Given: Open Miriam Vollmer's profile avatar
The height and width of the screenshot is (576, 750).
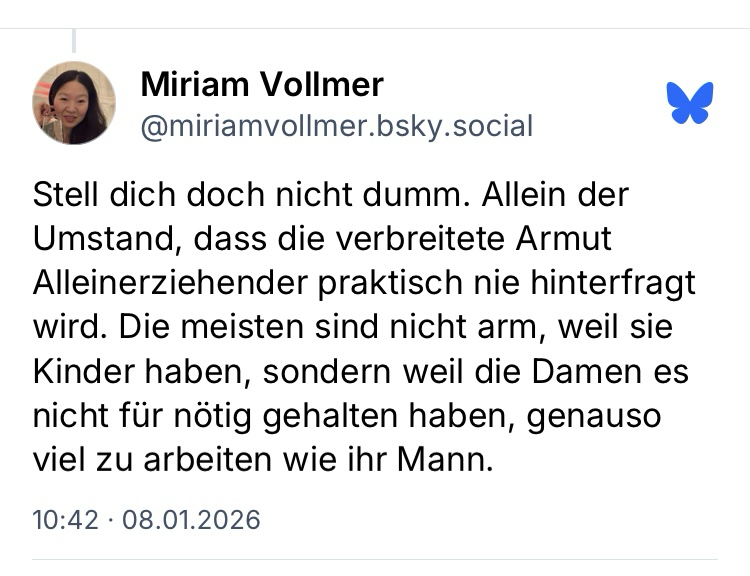Looking at the screenshot, I should coord(74,103).
